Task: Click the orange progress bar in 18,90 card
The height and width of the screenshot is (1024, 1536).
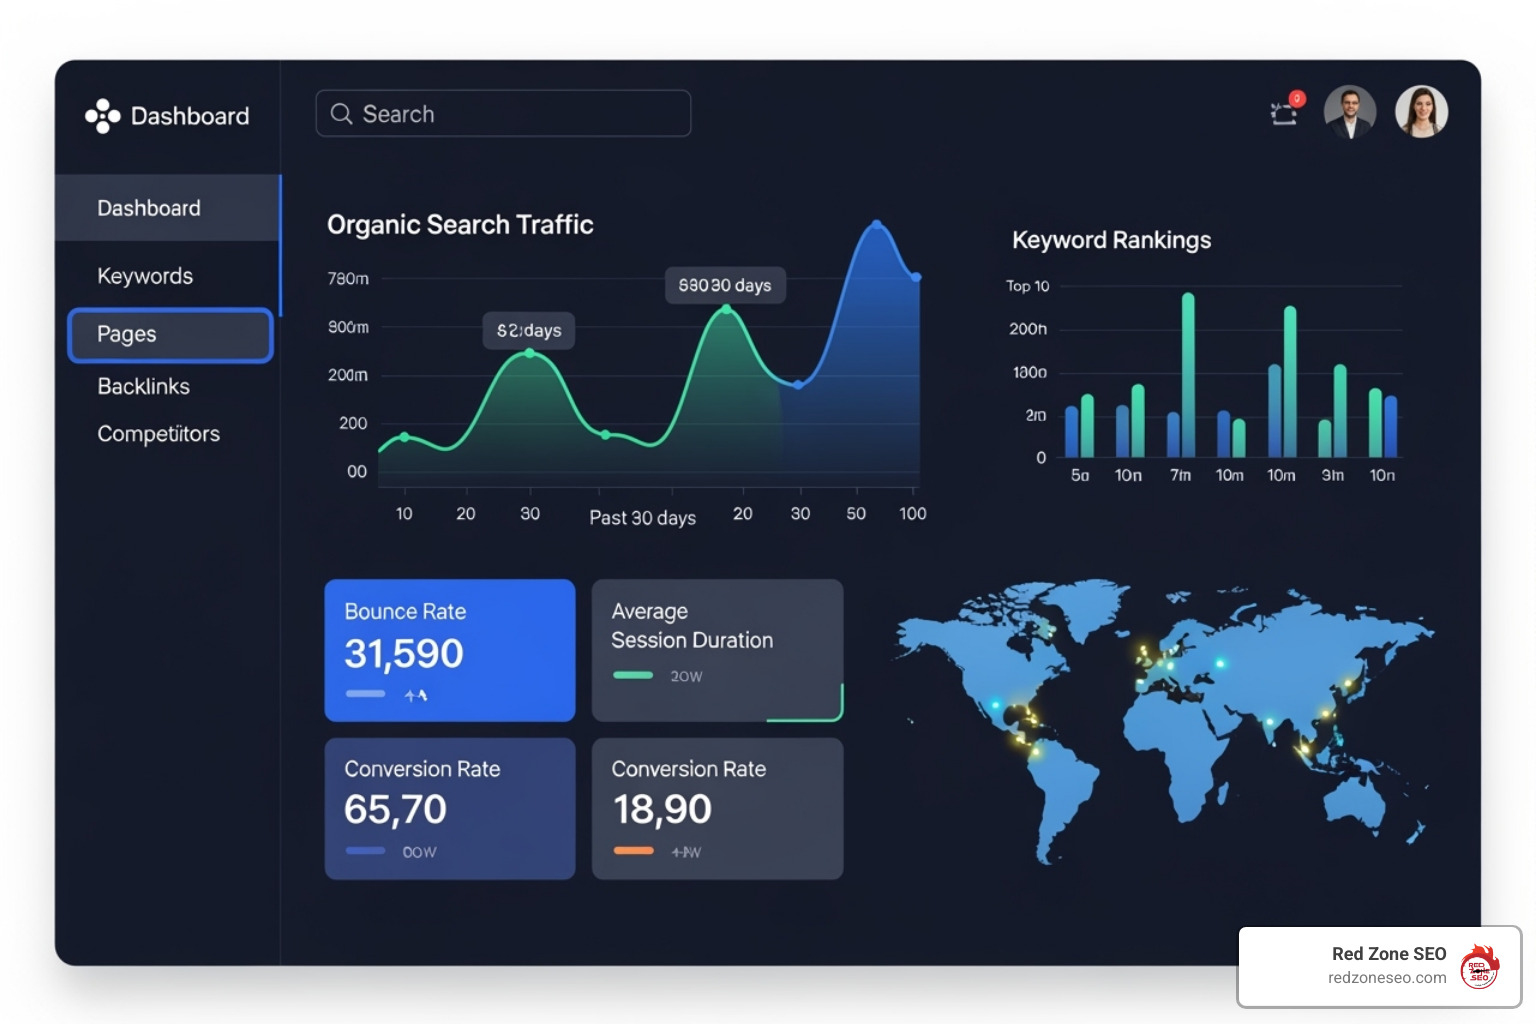Action: click(x=633, y=851)
